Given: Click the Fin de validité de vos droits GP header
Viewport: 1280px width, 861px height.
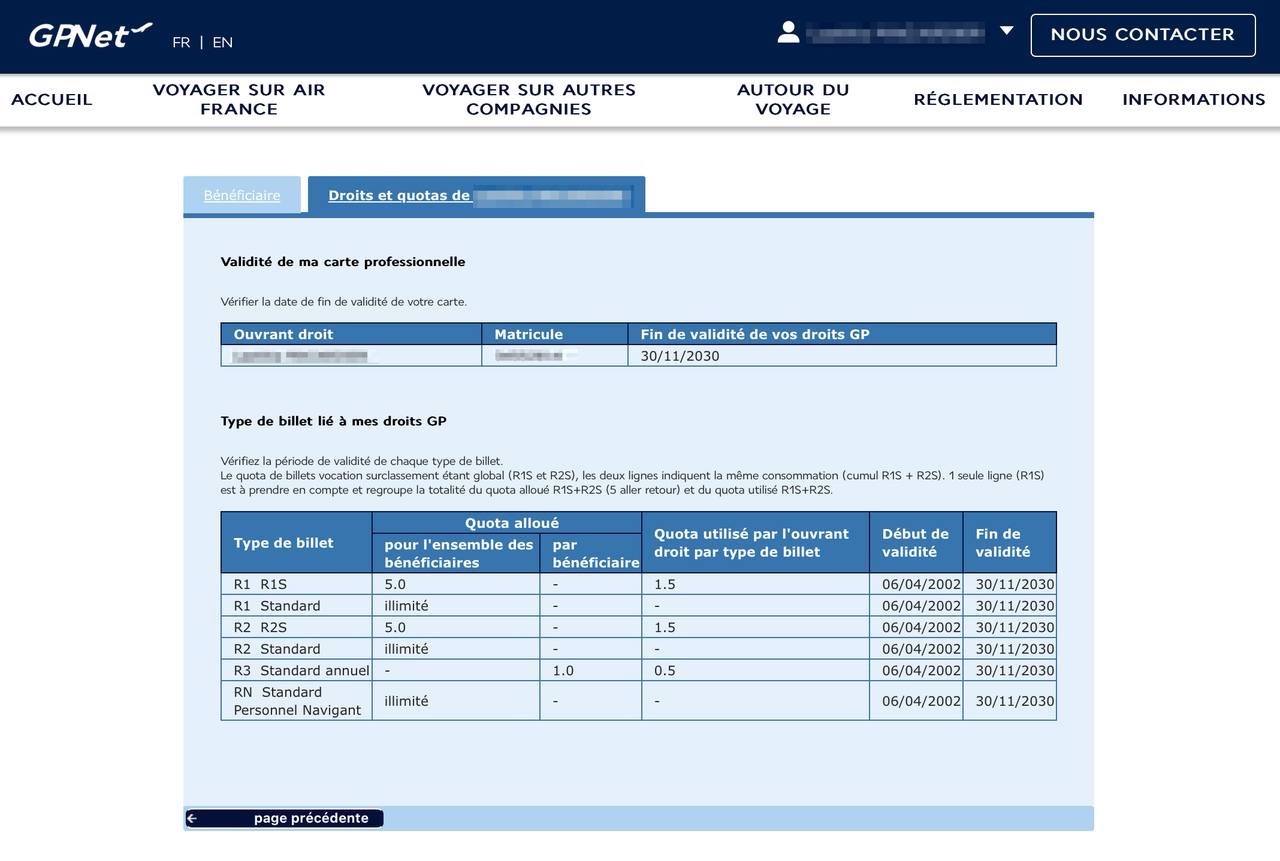Looking at the screenshot, I should coord(842,334).
